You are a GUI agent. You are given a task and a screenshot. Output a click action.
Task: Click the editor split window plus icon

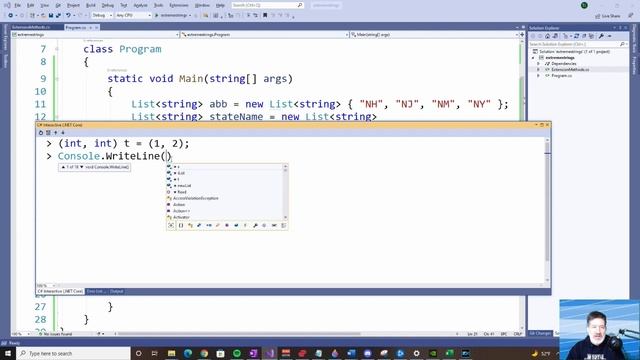522,35
